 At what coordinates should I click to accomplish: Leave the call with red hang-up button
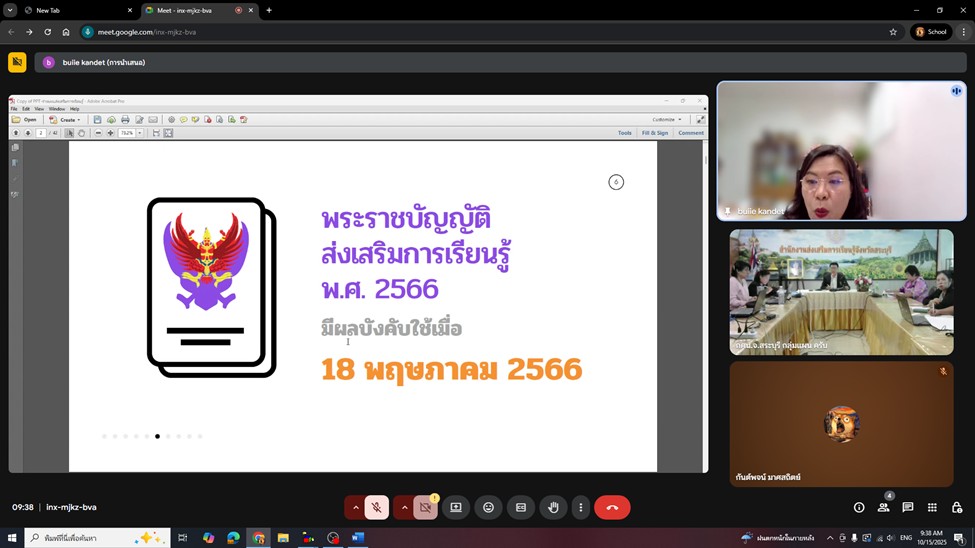pos(612,507)
